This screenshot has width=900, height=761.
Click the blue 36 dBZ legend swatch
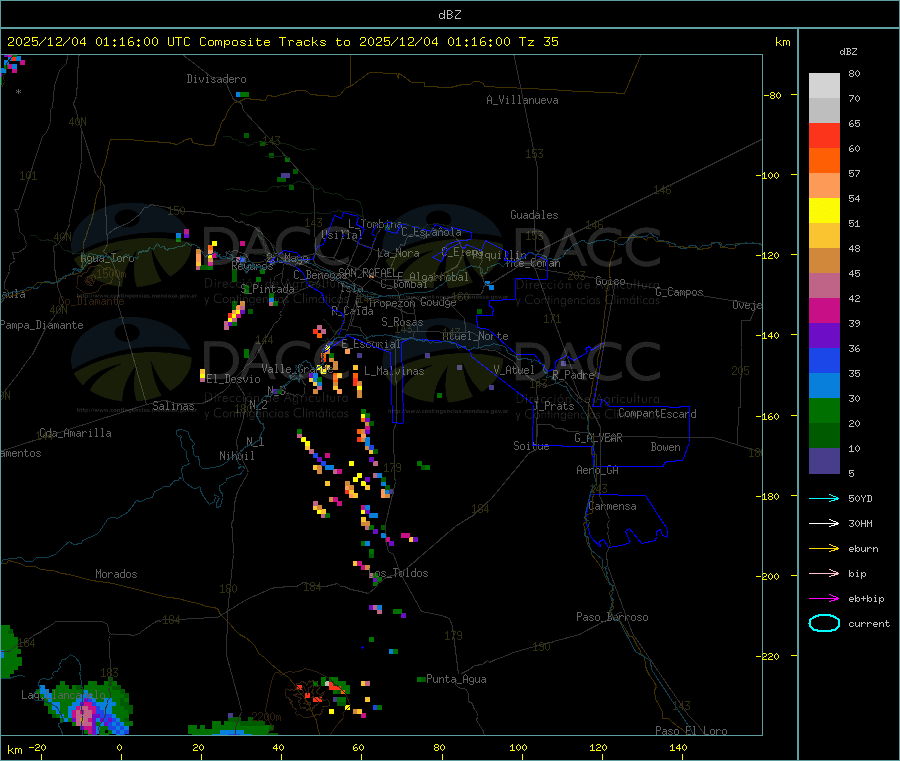(x=824, y=360)
